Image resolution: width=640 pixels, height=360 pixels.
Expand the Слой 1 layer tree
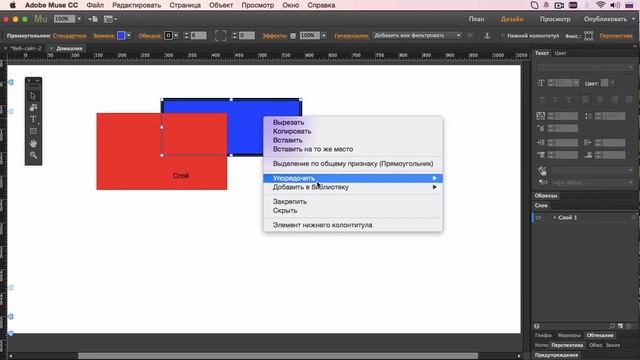(554, 218)
